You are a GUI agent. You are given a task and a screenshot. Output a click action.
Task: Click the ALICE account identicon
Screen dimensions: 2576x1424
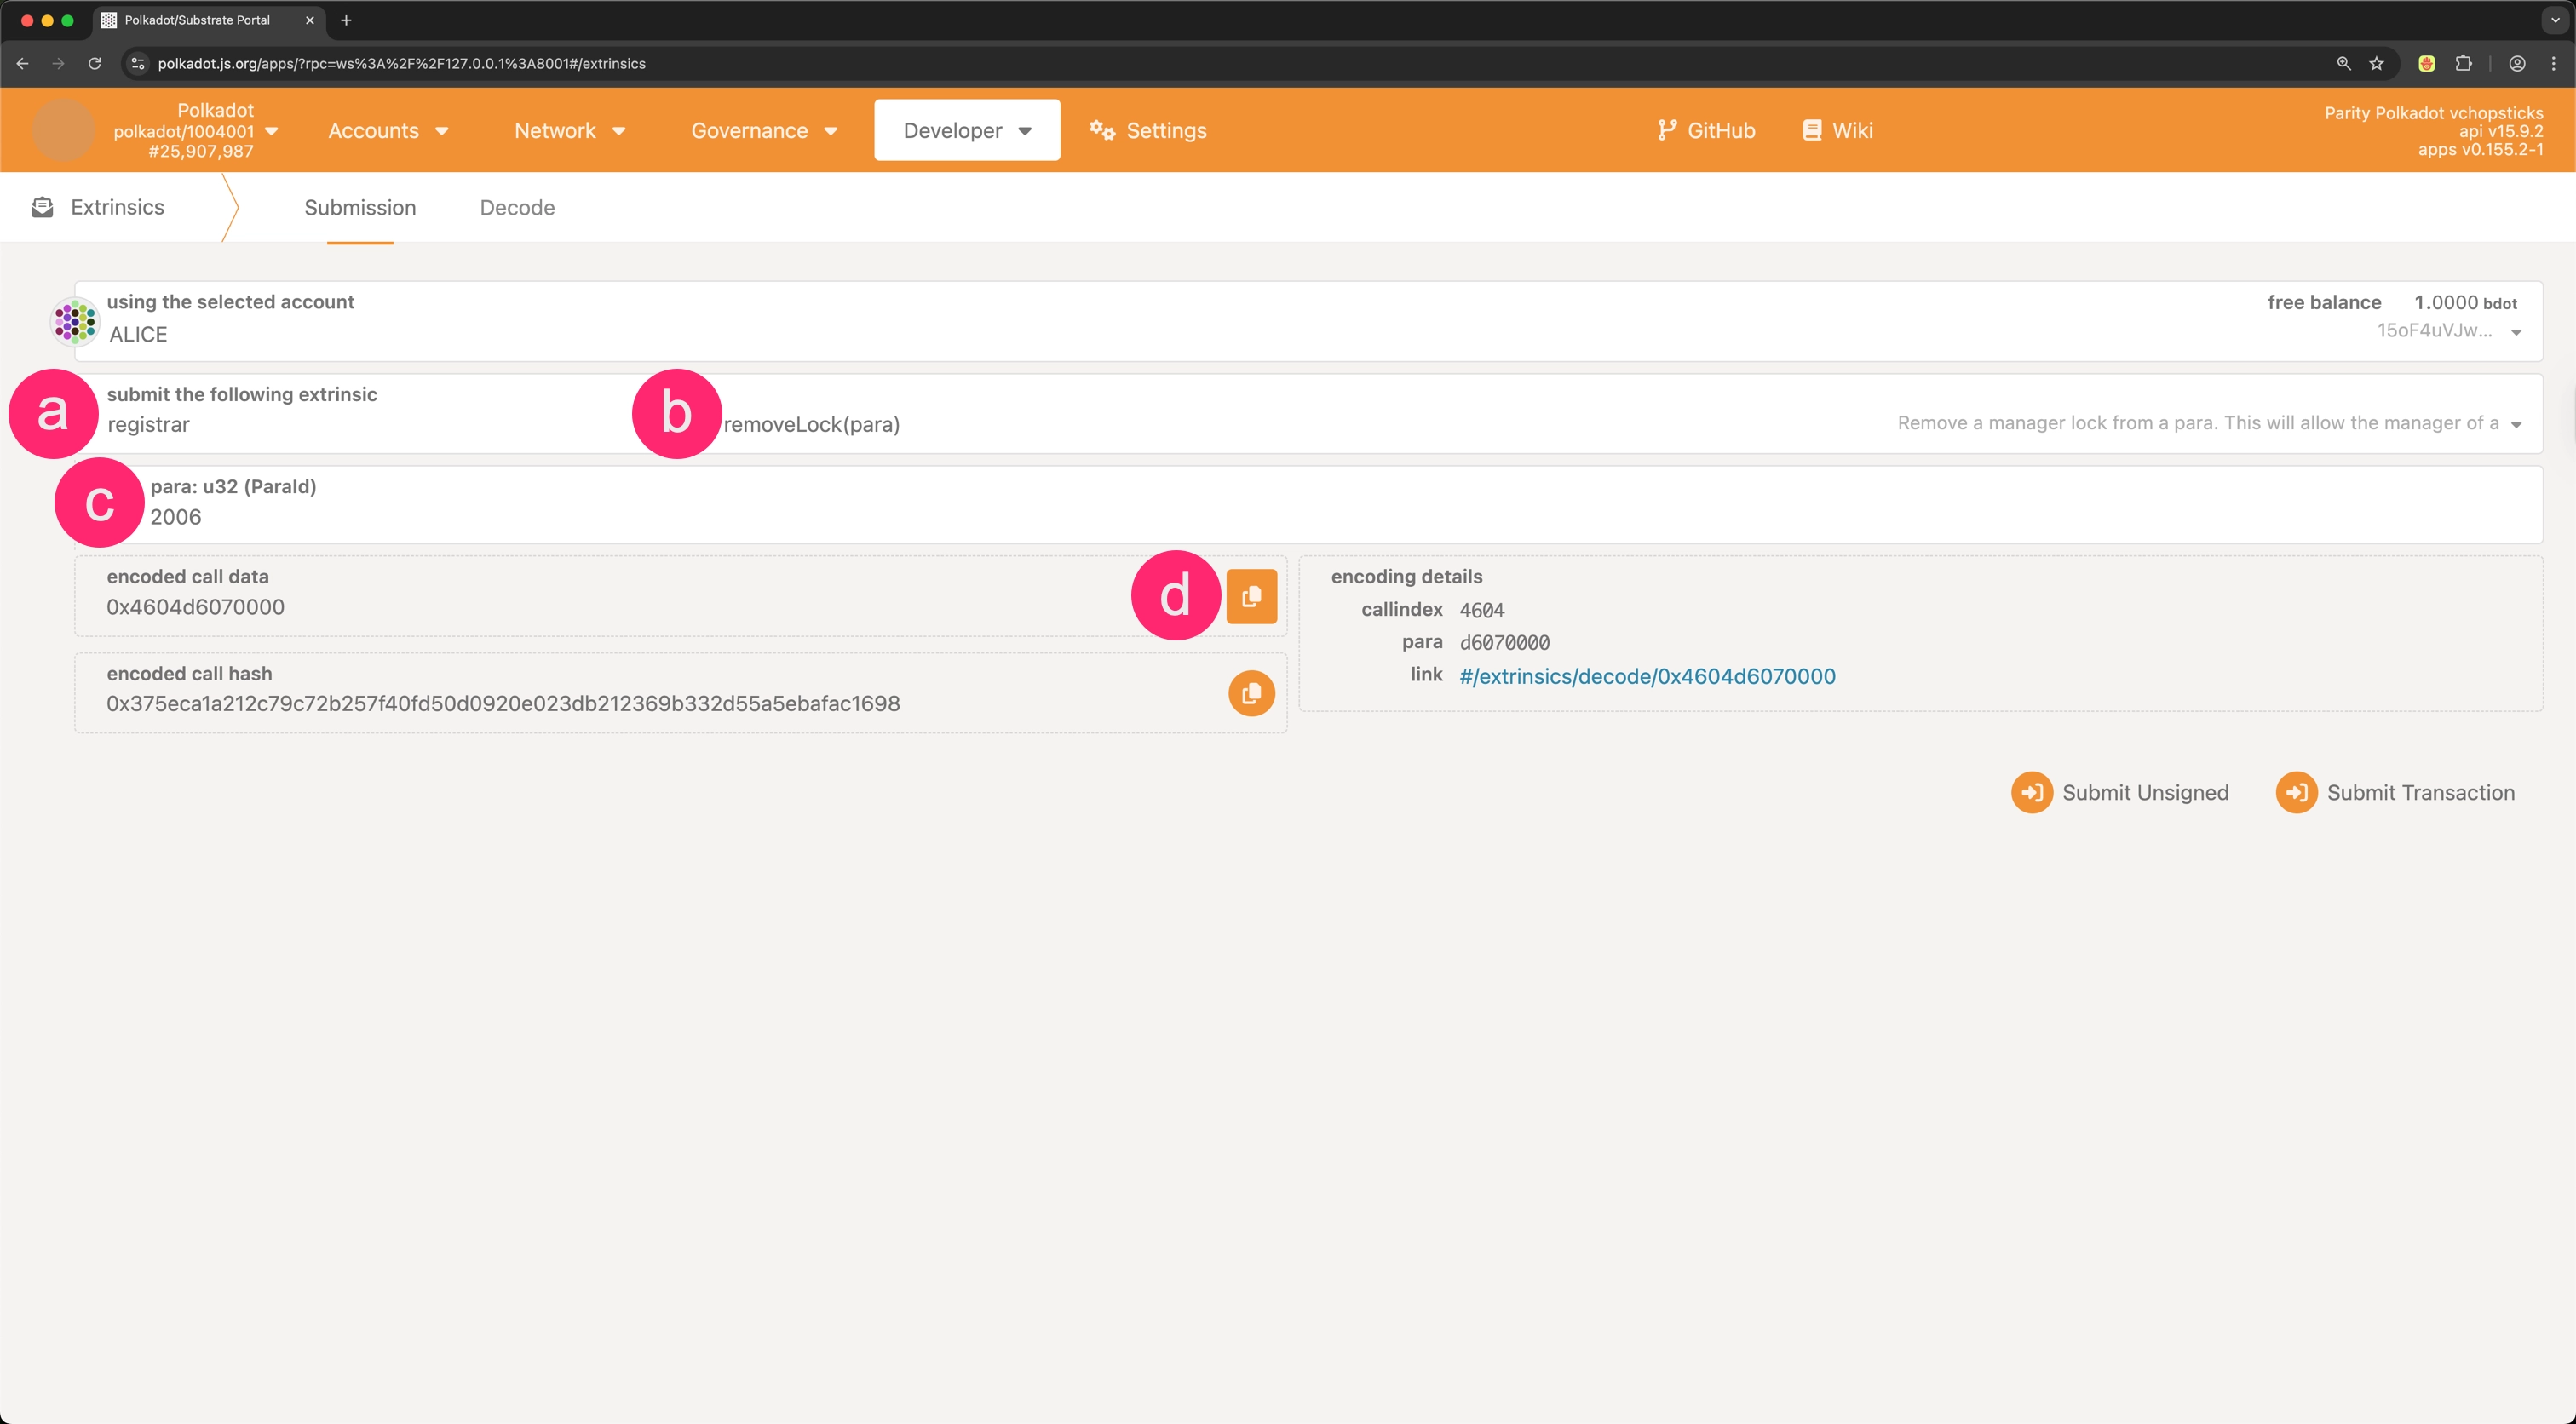point(75,322)
